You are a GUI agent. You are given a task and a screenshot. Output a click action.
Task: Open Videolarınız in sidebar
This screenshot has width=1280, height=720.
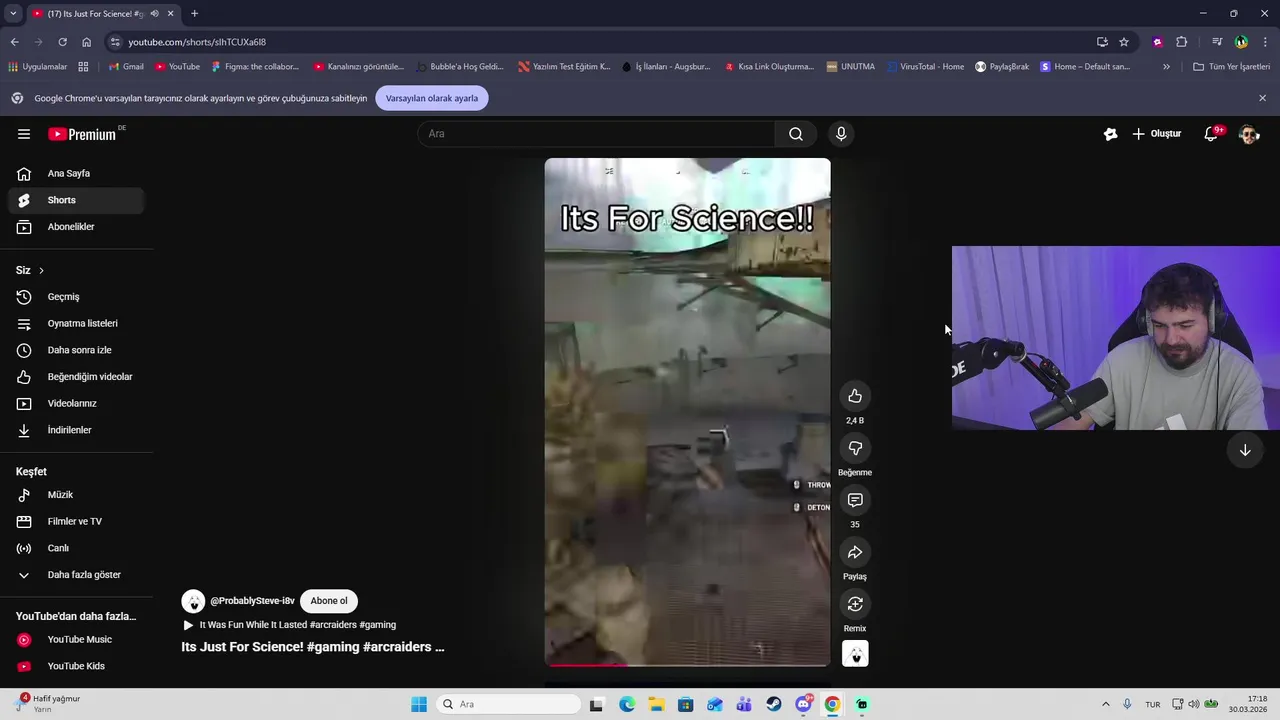click(76, 404)
